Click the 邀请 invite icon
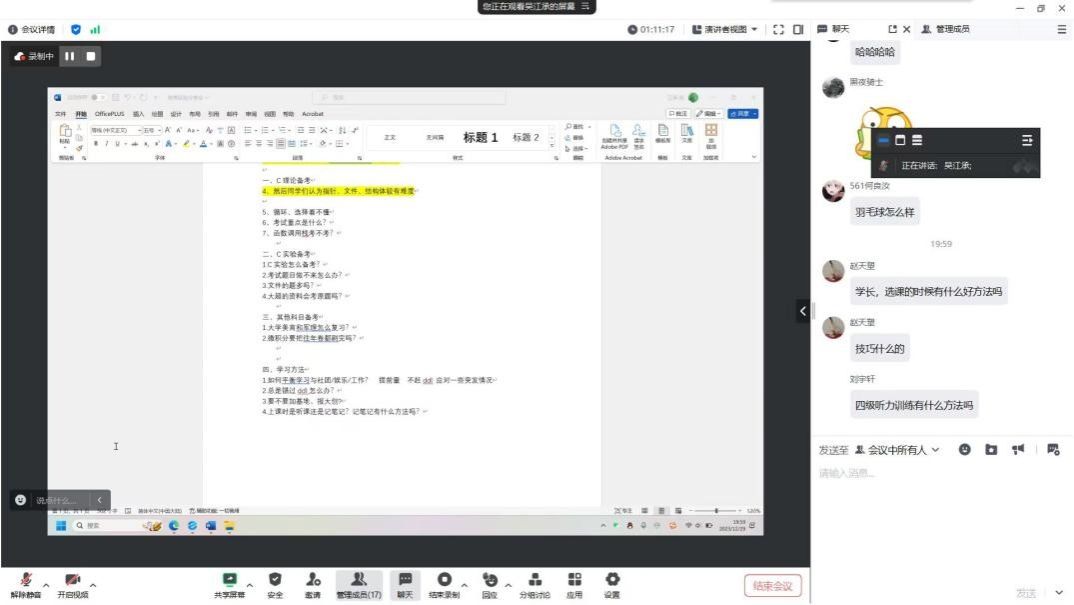1074x605 pixels. (313, 581)
